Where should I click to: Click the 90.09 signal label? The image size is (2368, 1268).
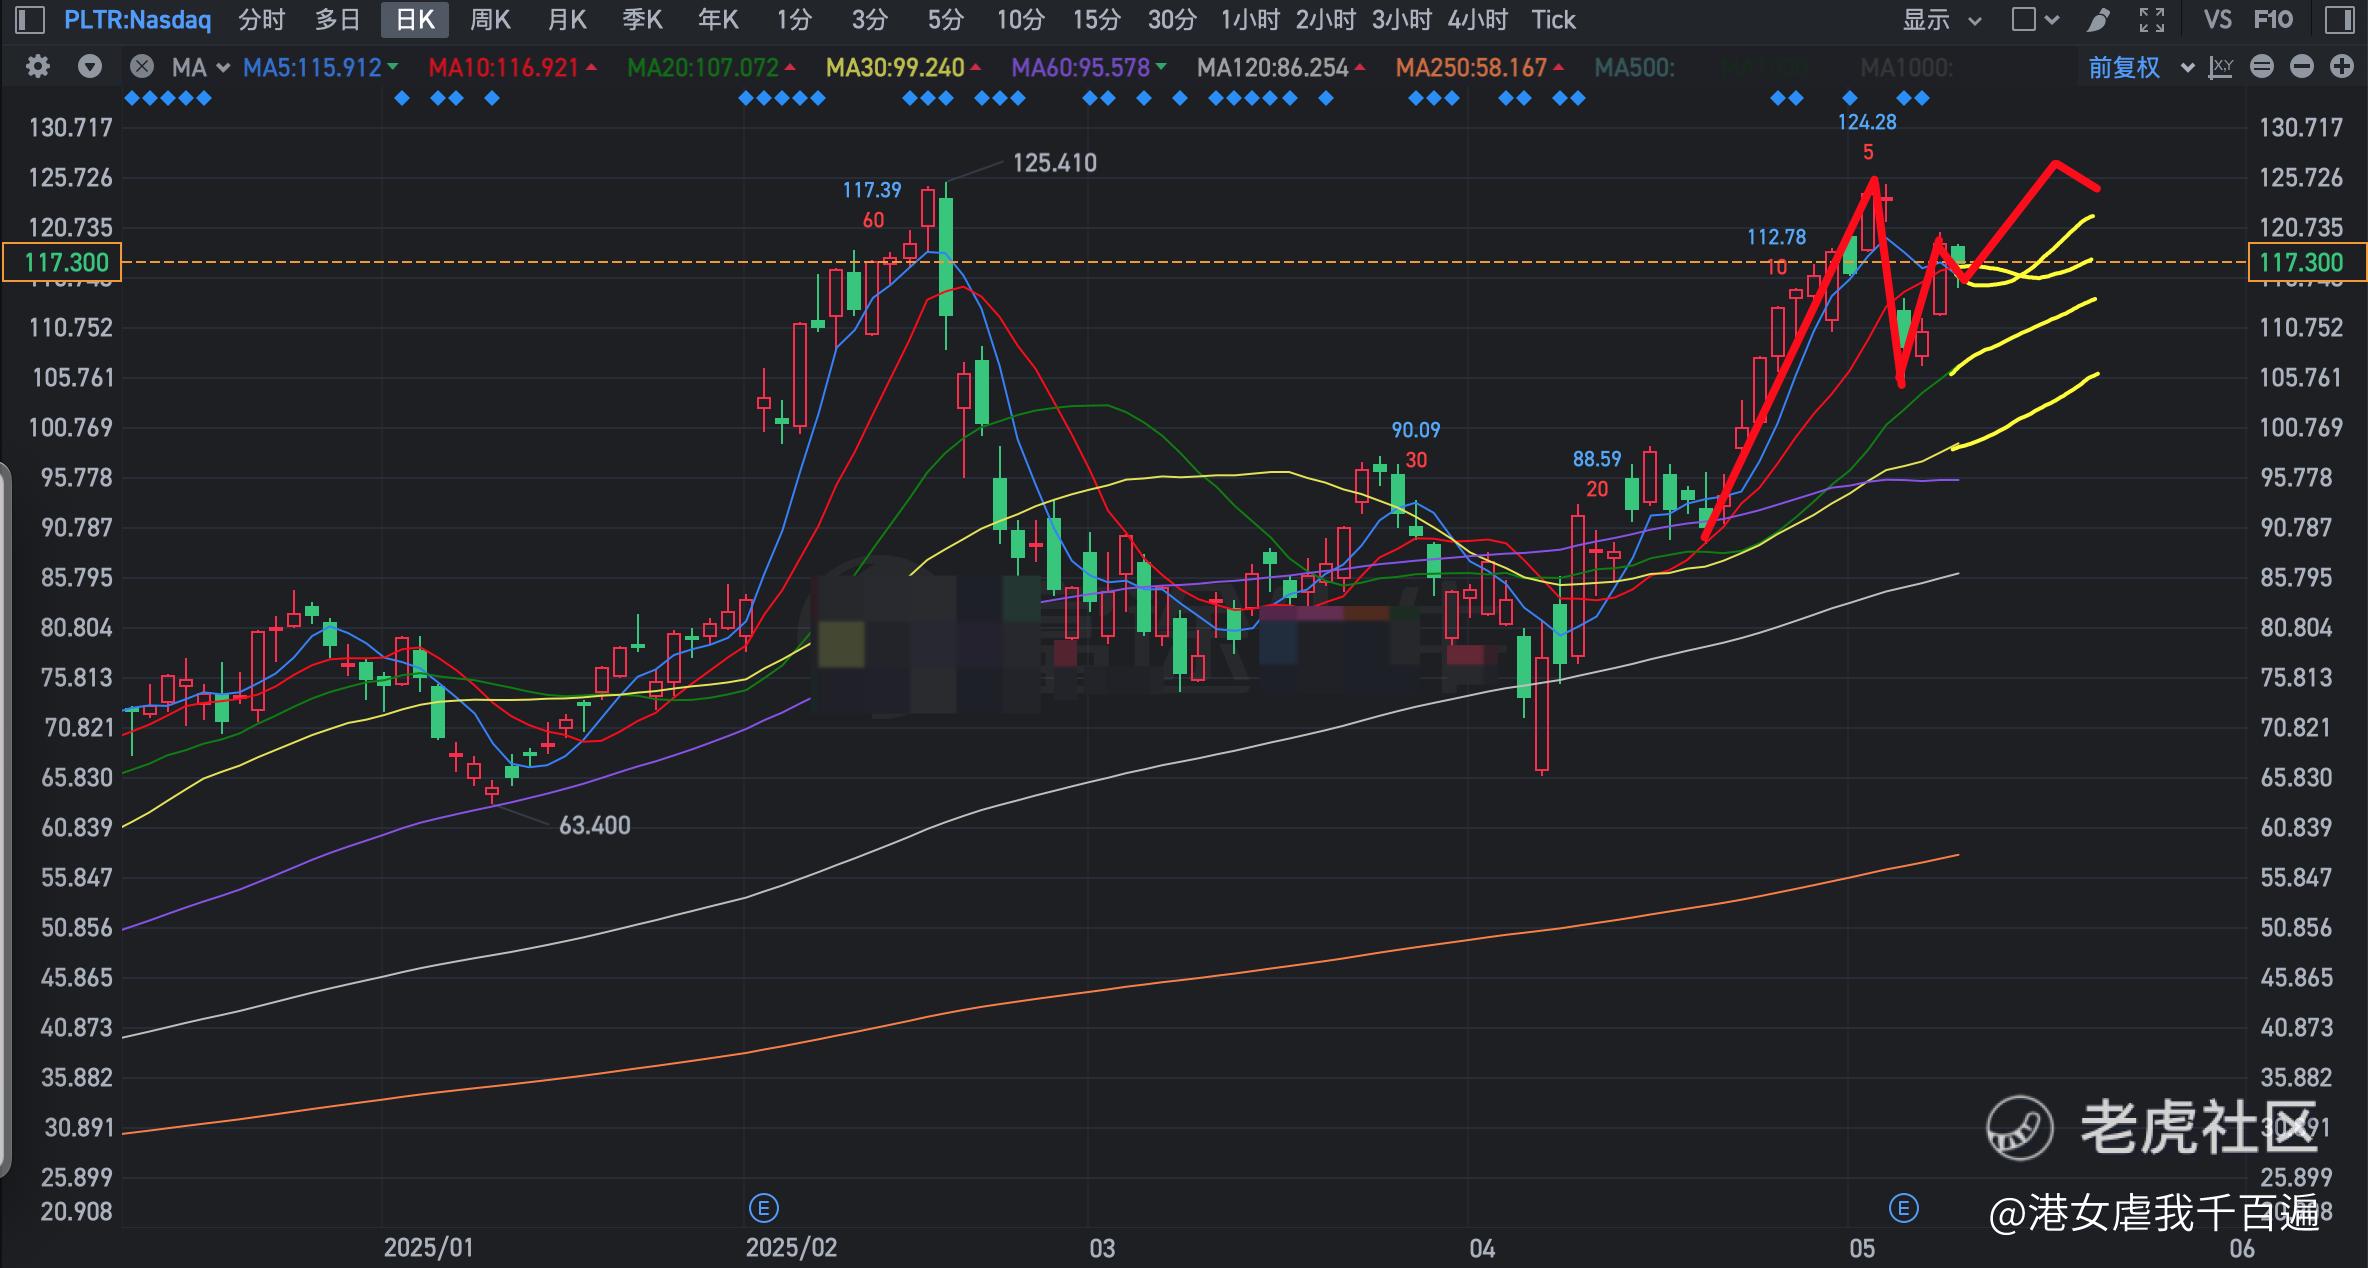coord(1416,430)
